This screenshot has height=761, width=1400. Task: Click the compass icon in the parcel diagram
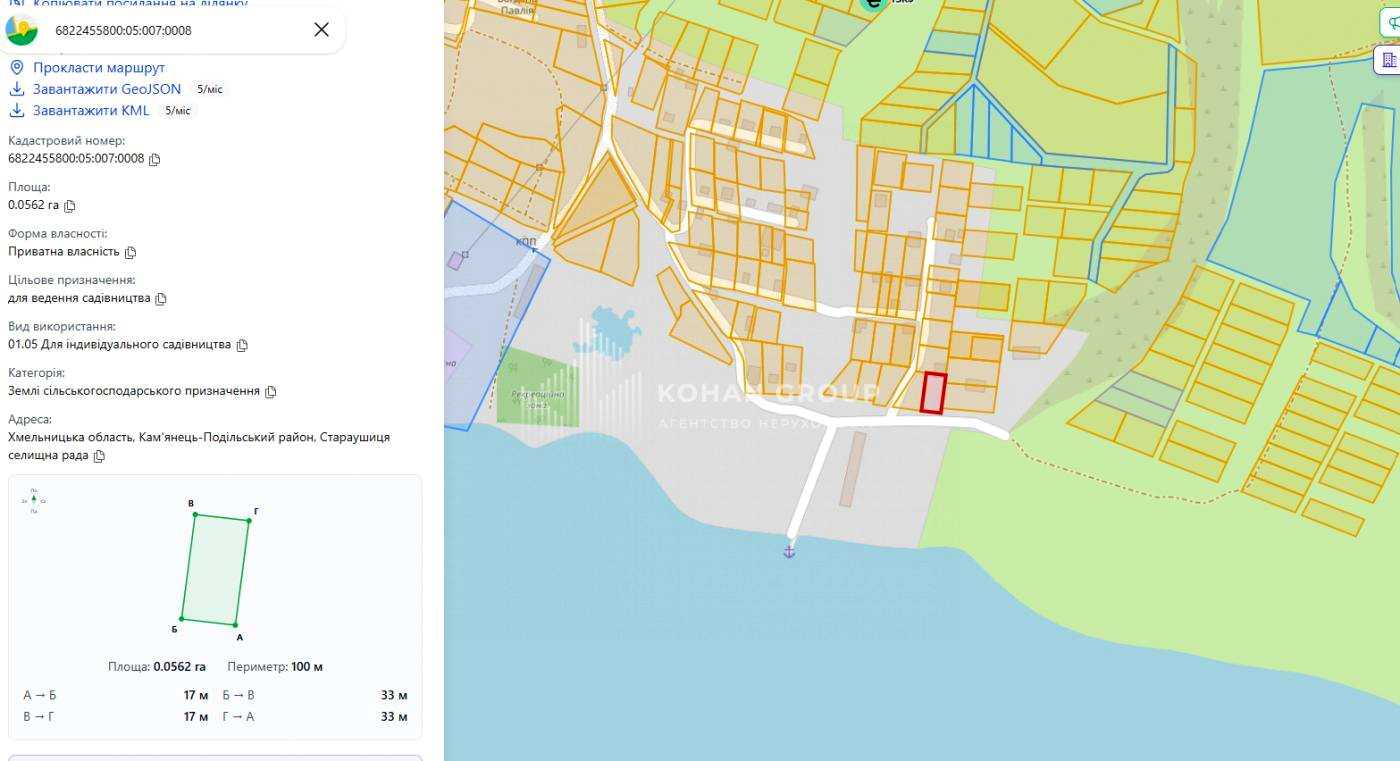point(34,500)
